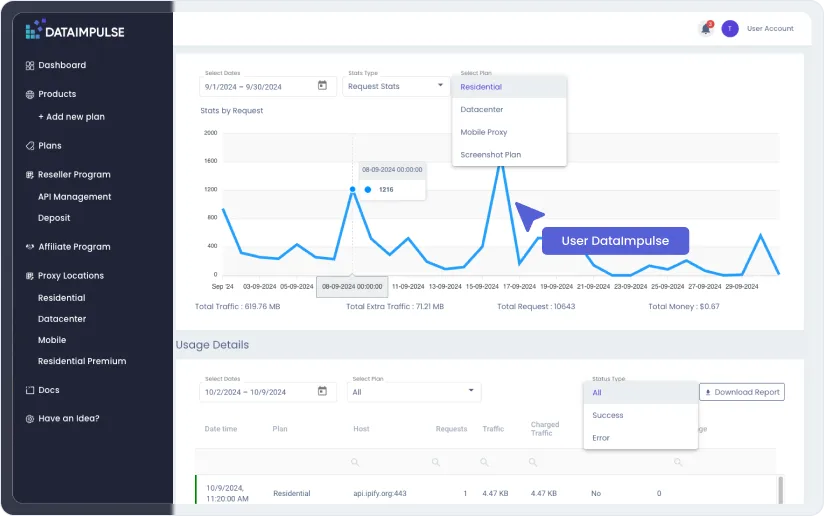Click Download Report button

coord(741,392)
